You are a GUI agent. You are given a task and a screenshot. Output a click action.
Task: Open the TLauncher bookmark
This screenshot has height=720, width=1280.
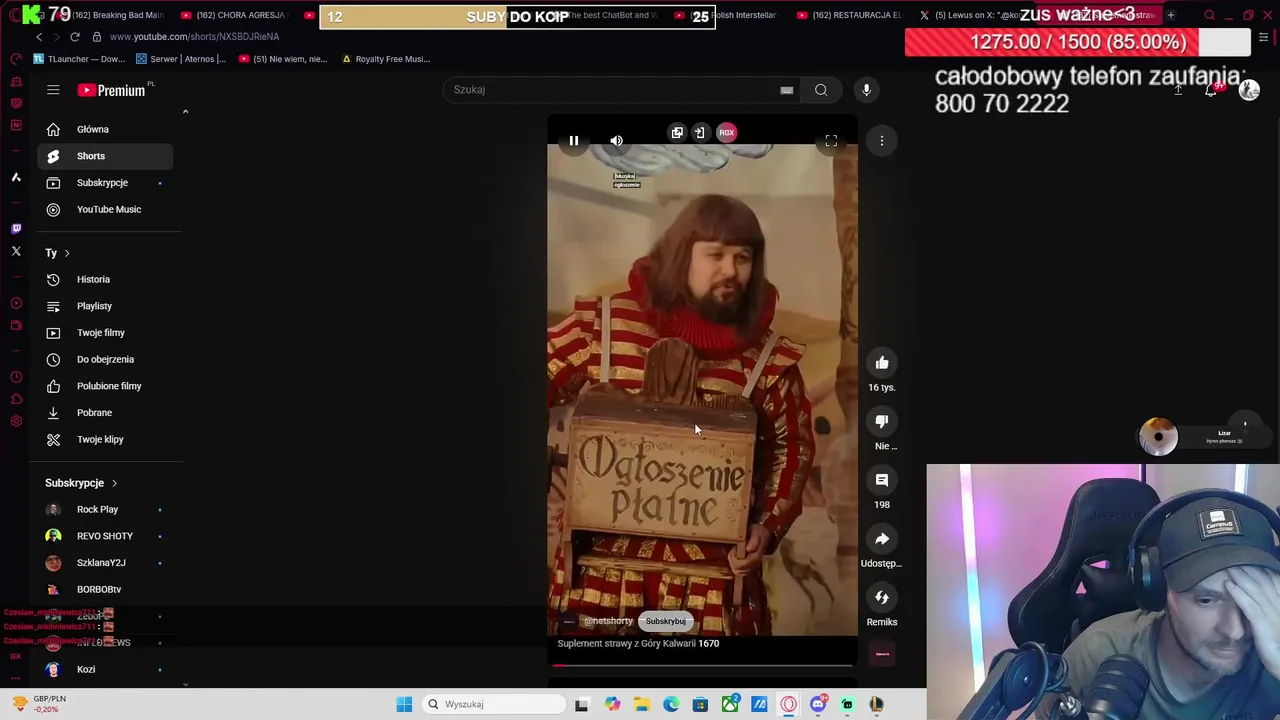coord(80,59)
